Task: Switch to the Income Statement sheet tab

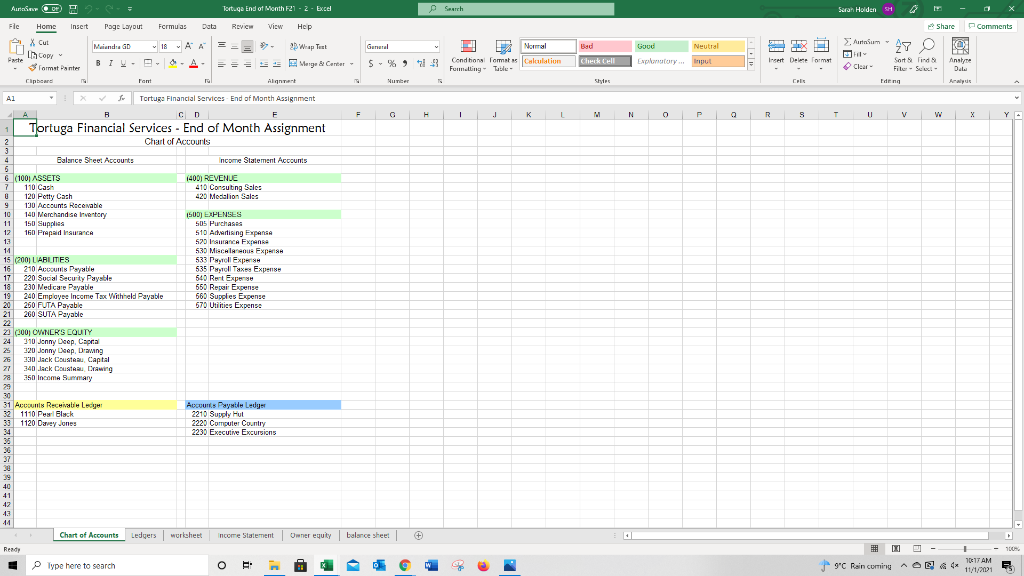Action: pyautogui.click(x=246, y=535)
